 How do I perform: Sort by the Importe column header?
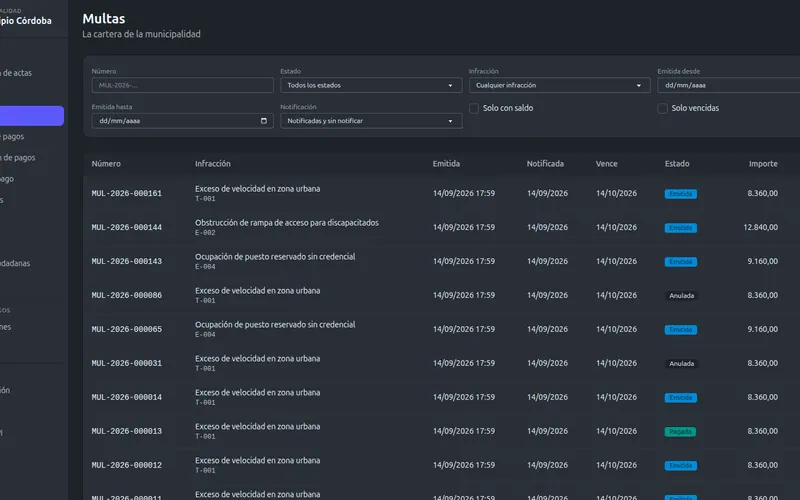click(x=763, y=164)
